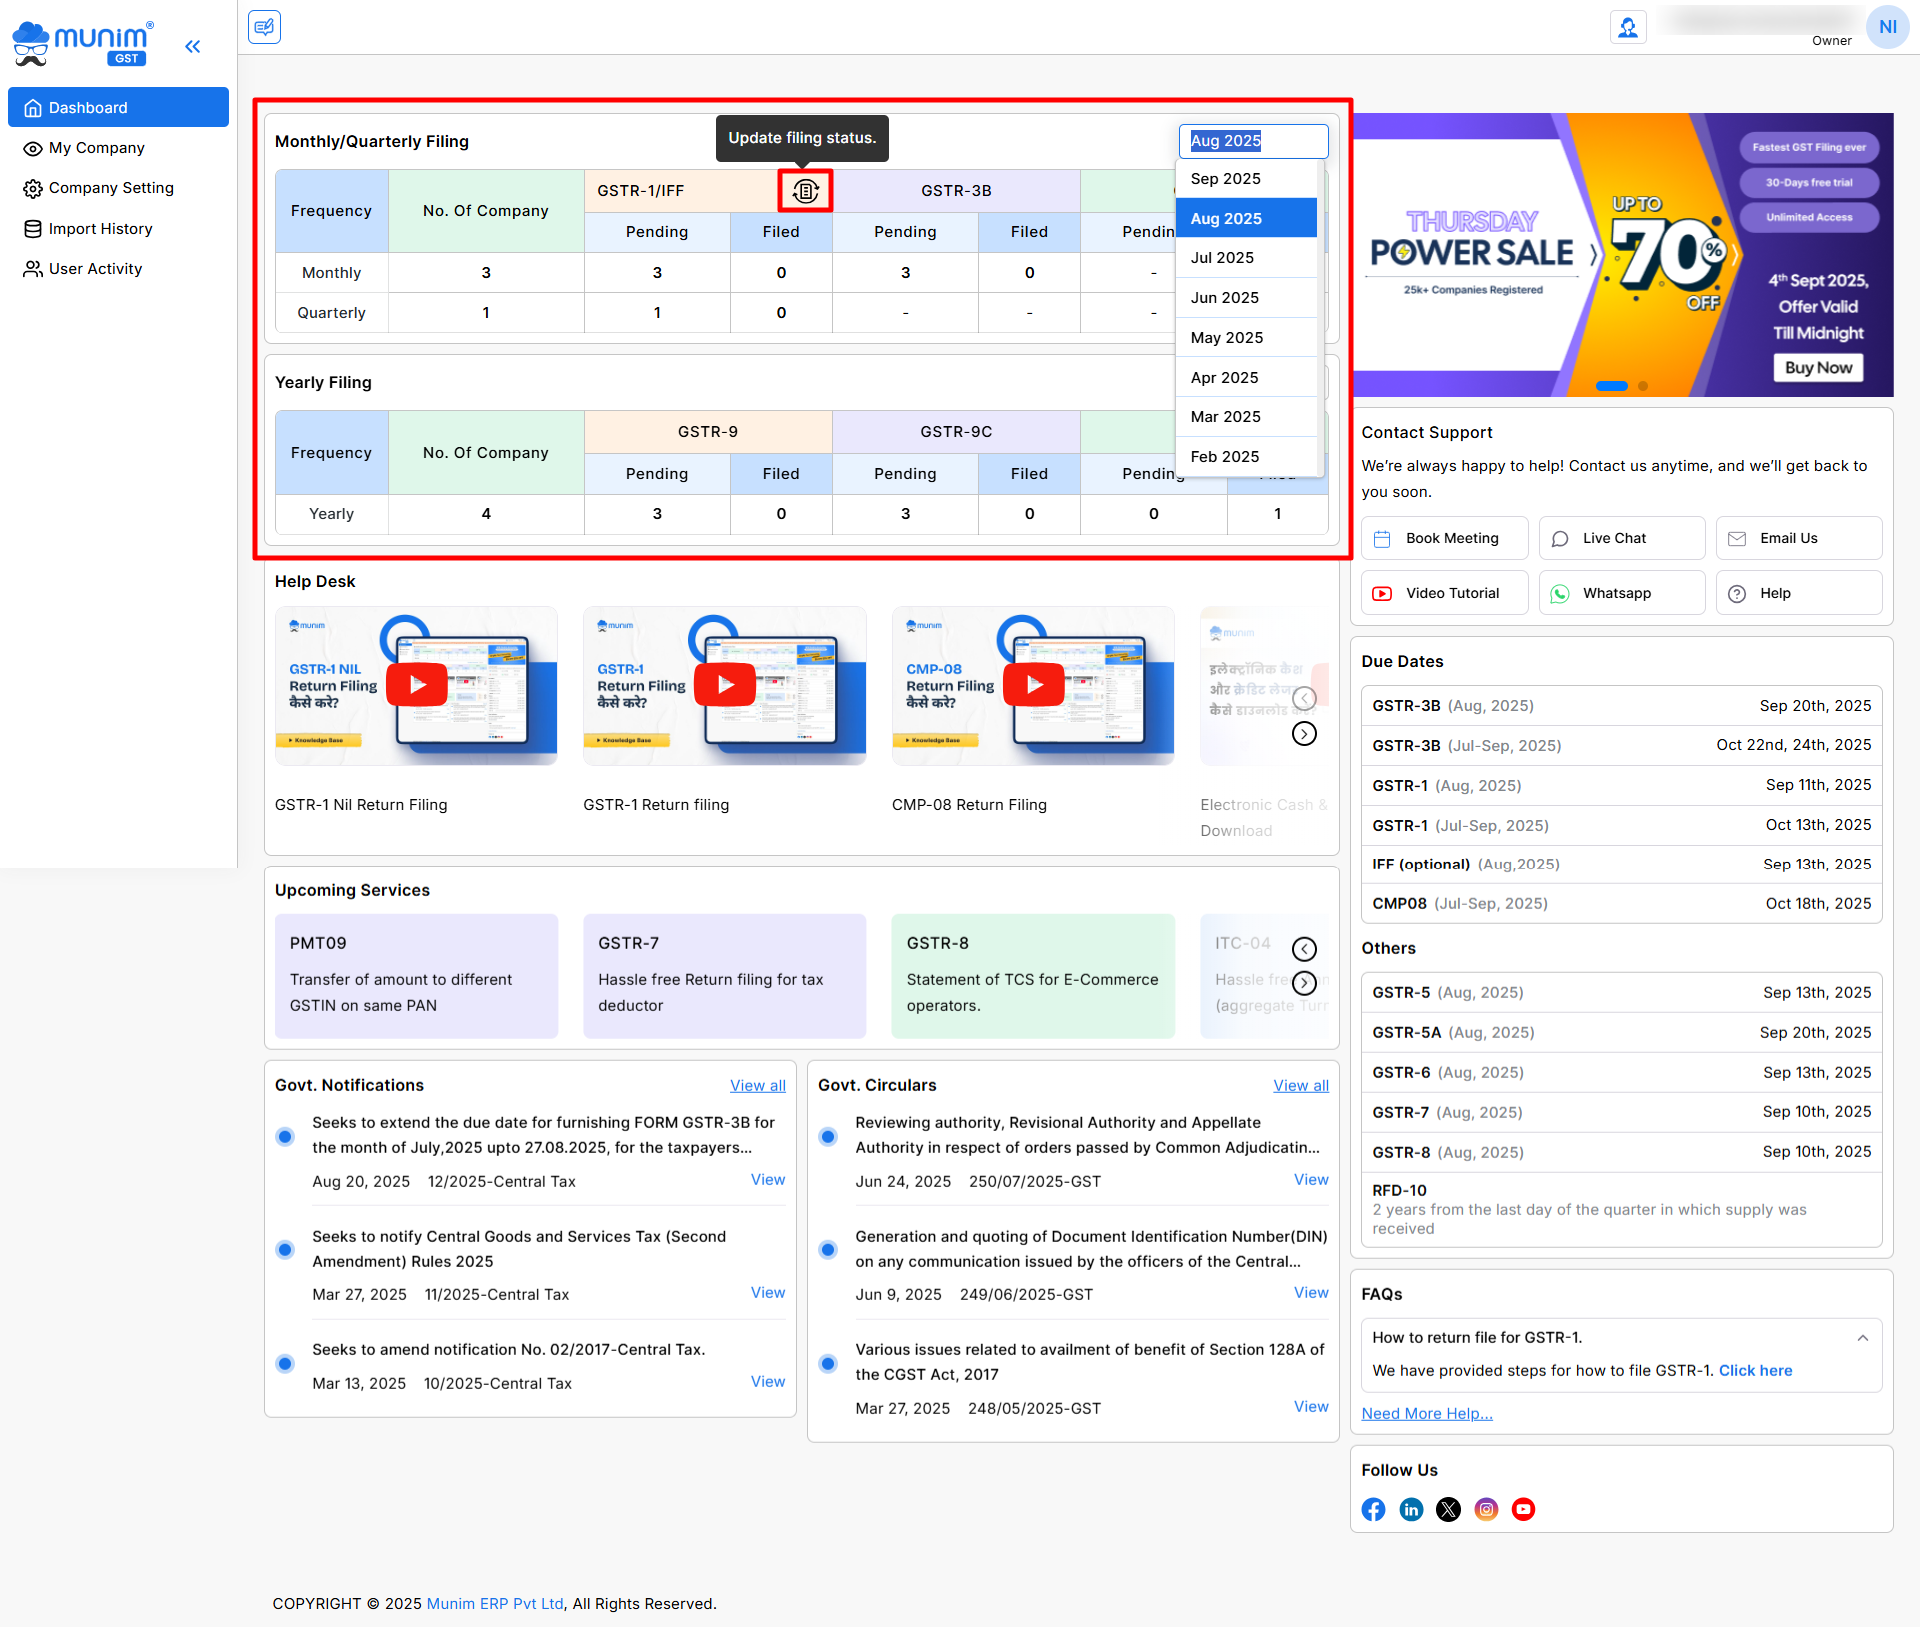
Task: Click the Thursday Power Sale banner
Action: (x=1622, y=255)
